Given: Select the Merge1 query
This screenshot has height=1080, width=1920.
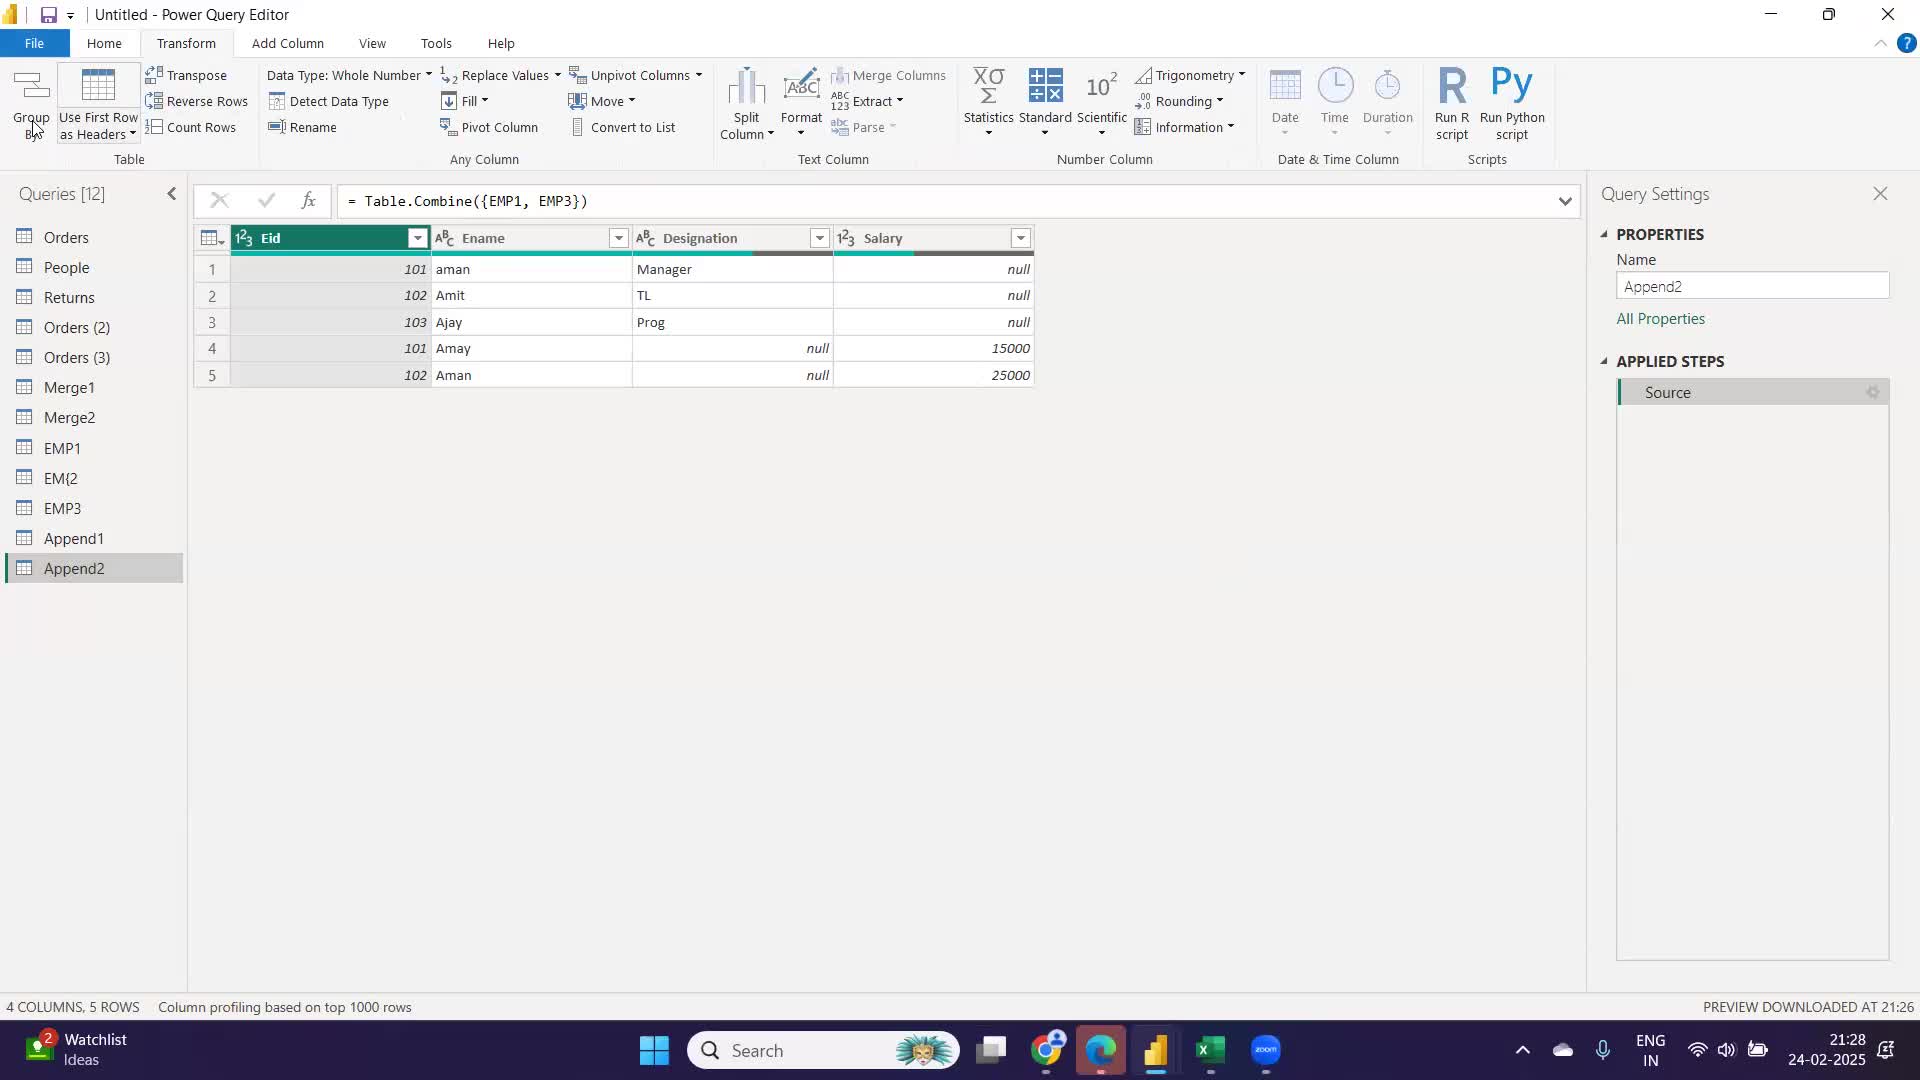Looking at the screenshot, I should (94, 387).
